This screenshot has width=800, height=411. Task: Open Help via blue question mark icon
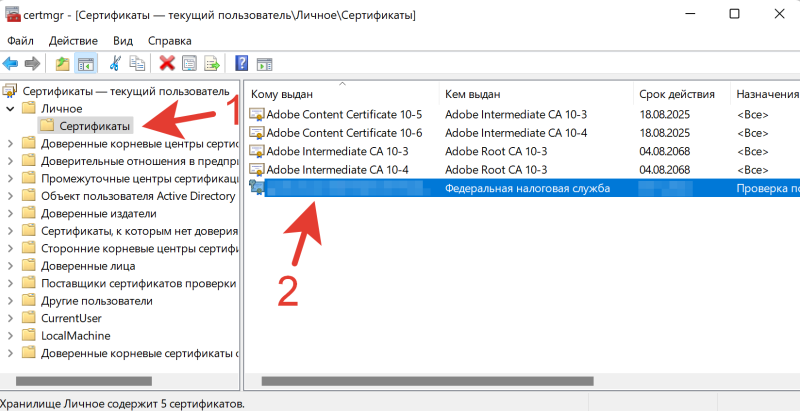[x=241, y=64]
